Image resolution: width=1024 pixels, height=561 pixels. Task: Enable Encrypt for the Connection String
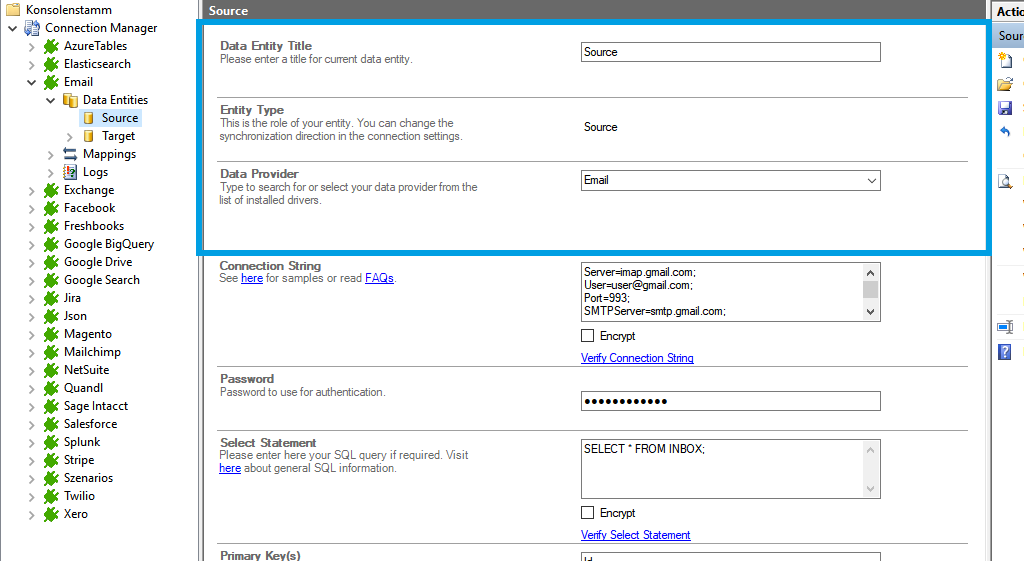(x=588, y=336)
